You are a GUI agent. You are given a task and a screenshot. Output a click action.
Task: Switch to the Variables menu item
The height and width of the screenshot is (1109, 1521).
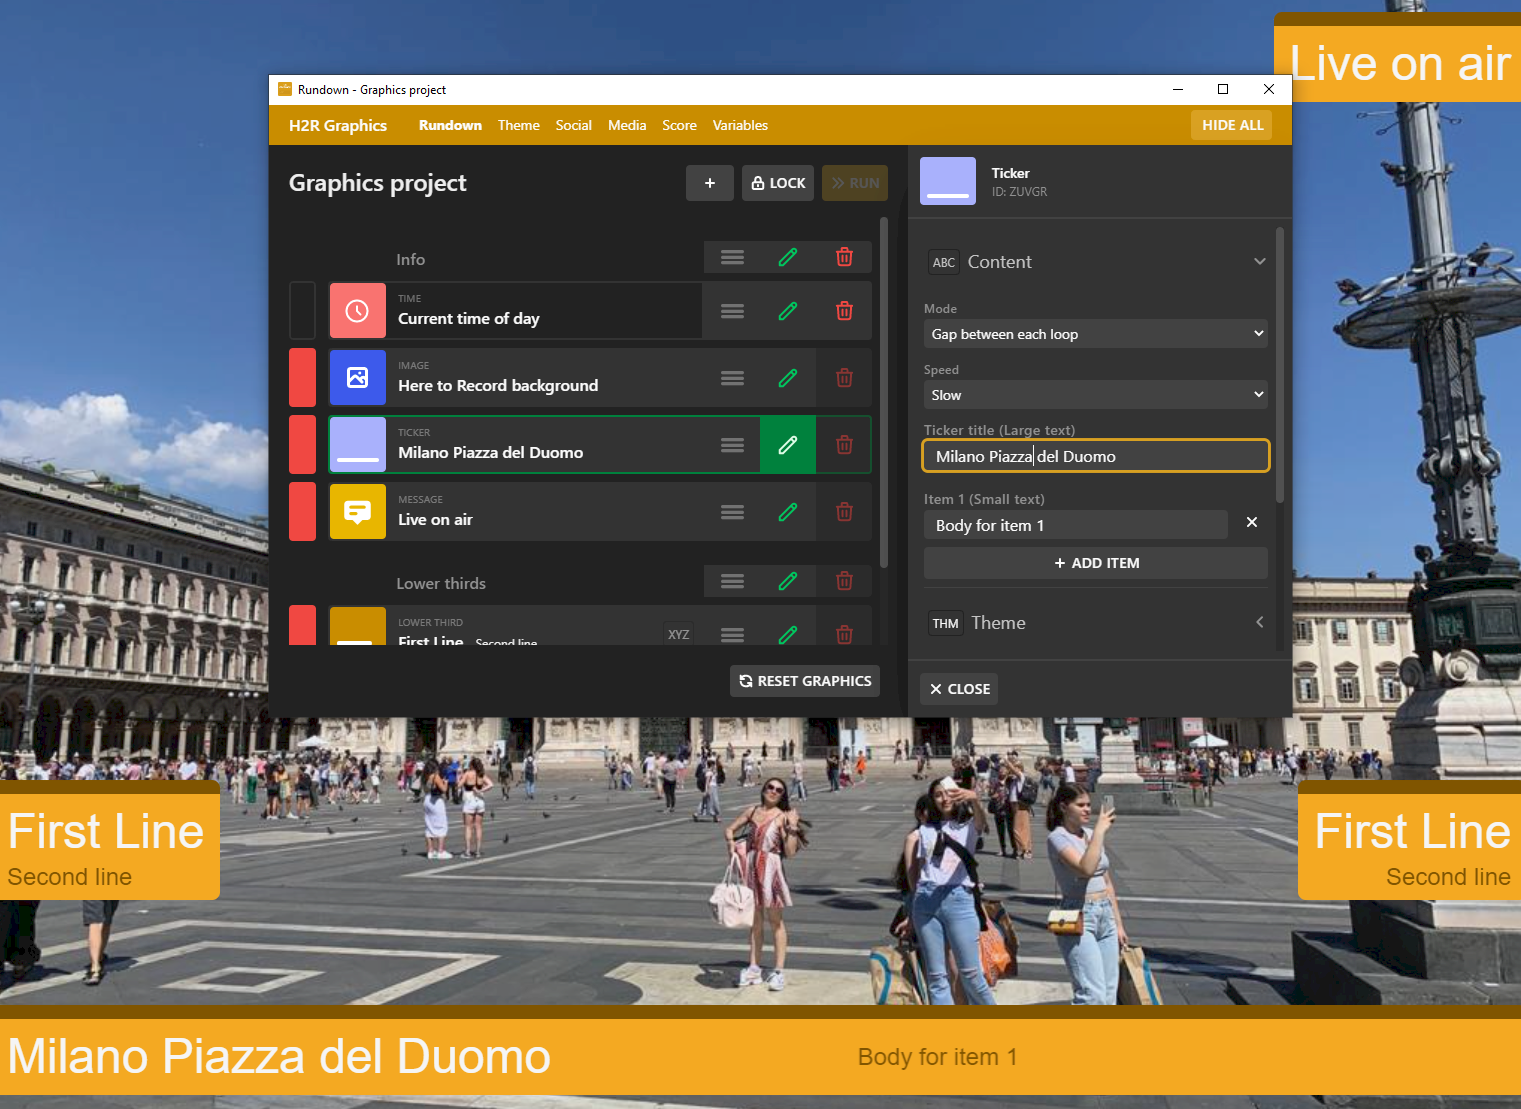pyautogui.click(x=740, y=125)
